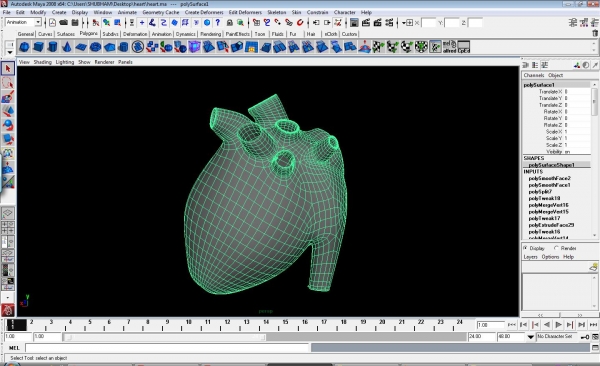Click the mel alfred shelf script icon
This screenshot has height=366, width=600.
[x=450, y=47]
